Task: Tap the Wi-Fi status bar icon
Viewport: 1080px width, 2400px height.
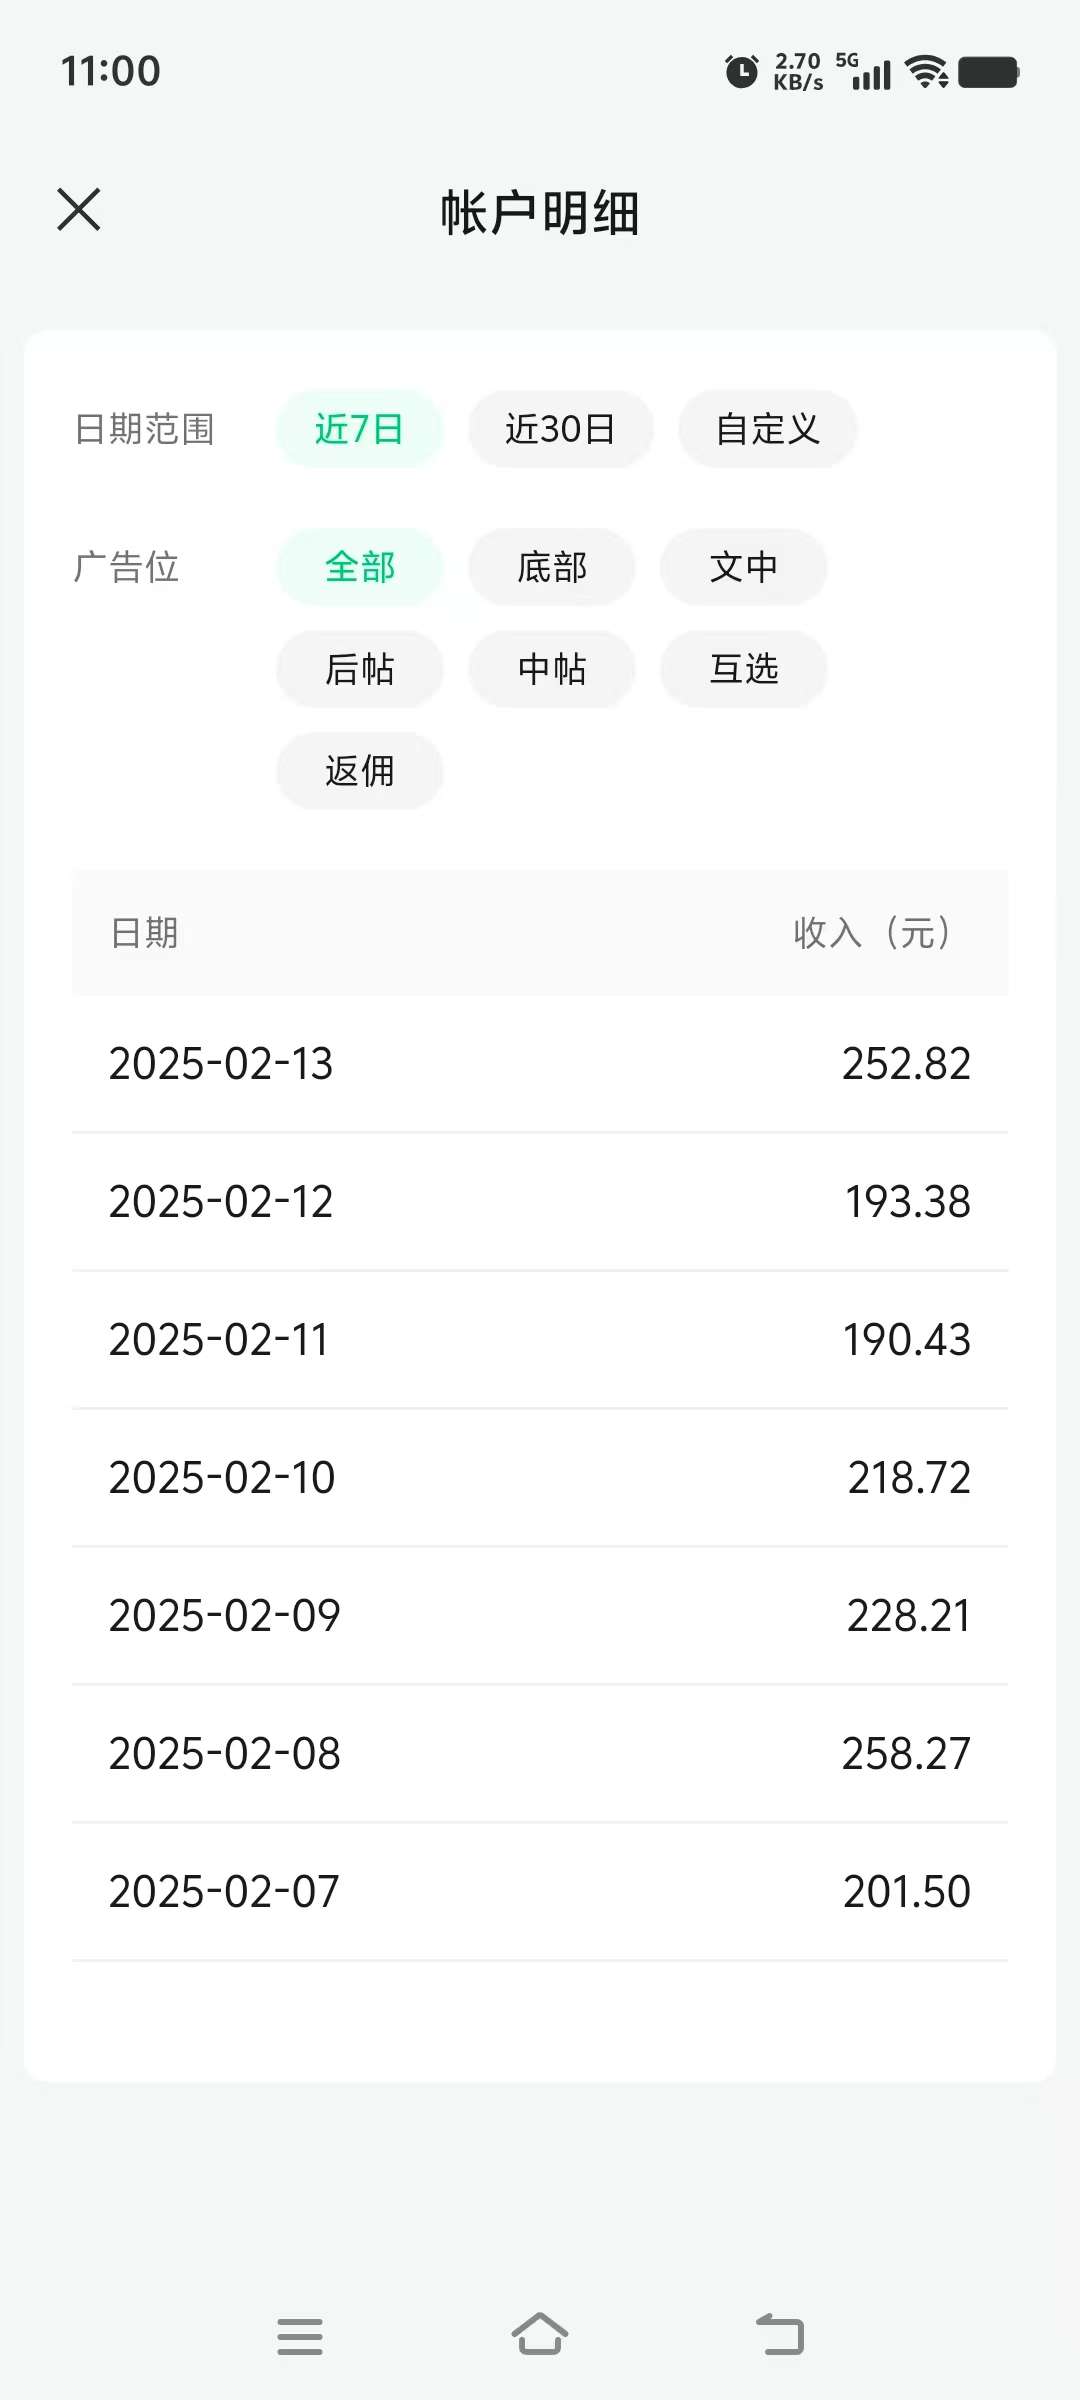Action: pos(927,72)
